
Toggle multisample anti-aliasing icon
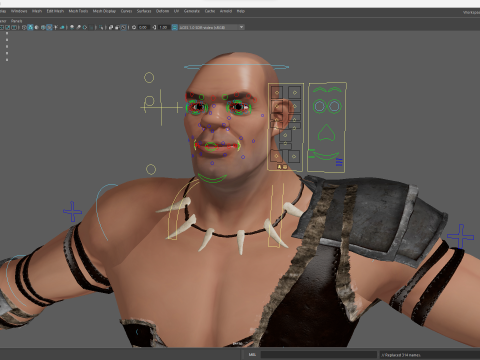coord(85,27)
